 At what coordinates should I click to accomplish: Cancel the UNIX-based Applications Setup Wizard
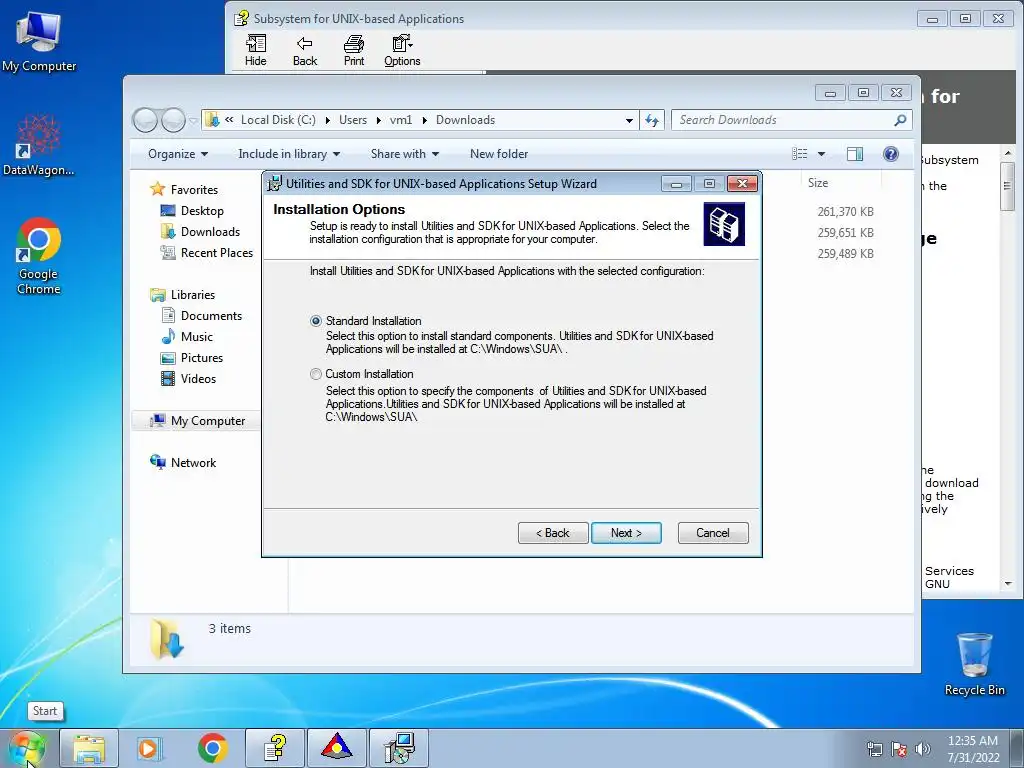tap(713, 533)
